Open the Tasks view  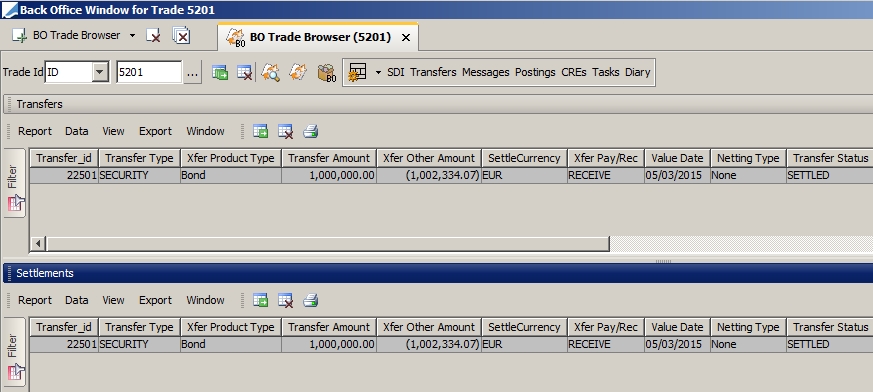(x=606, y=72)
